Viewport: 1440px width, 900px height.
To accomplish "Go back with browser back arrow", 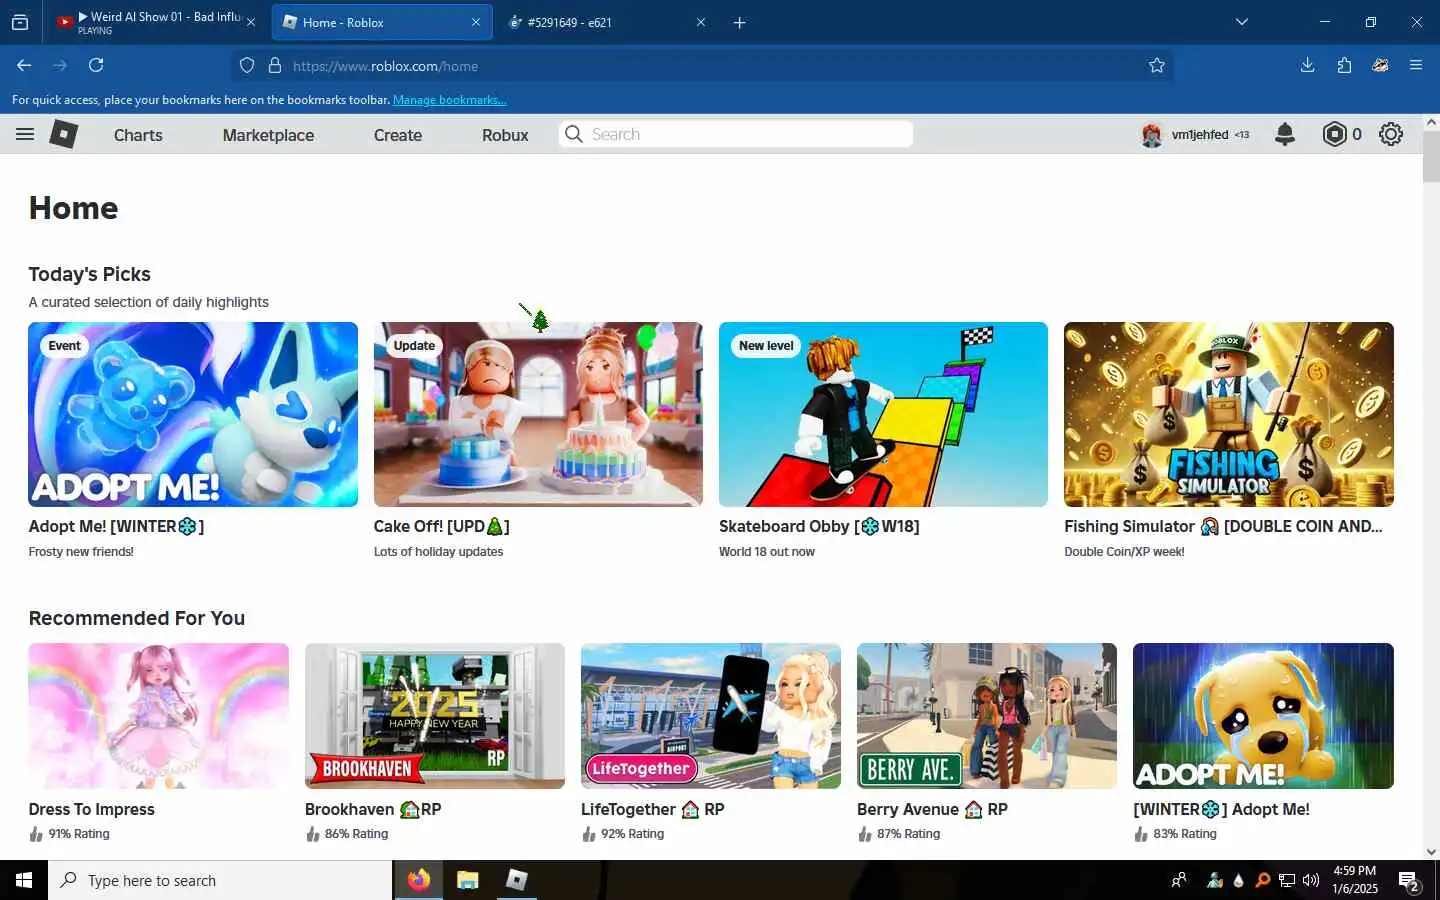I will 24,65.
